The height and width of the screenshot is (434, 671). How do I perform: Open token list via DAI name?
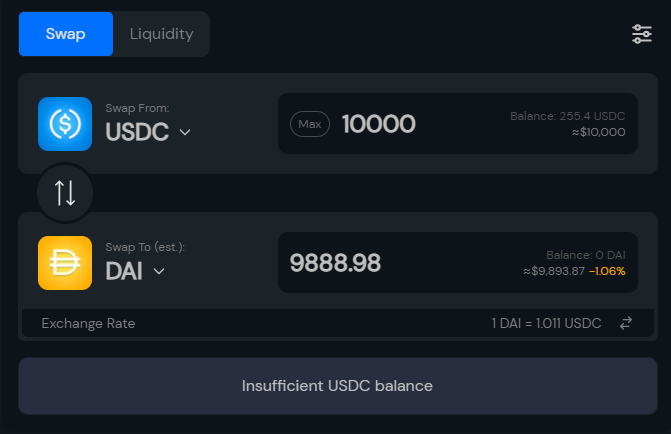tap(124, 270)
